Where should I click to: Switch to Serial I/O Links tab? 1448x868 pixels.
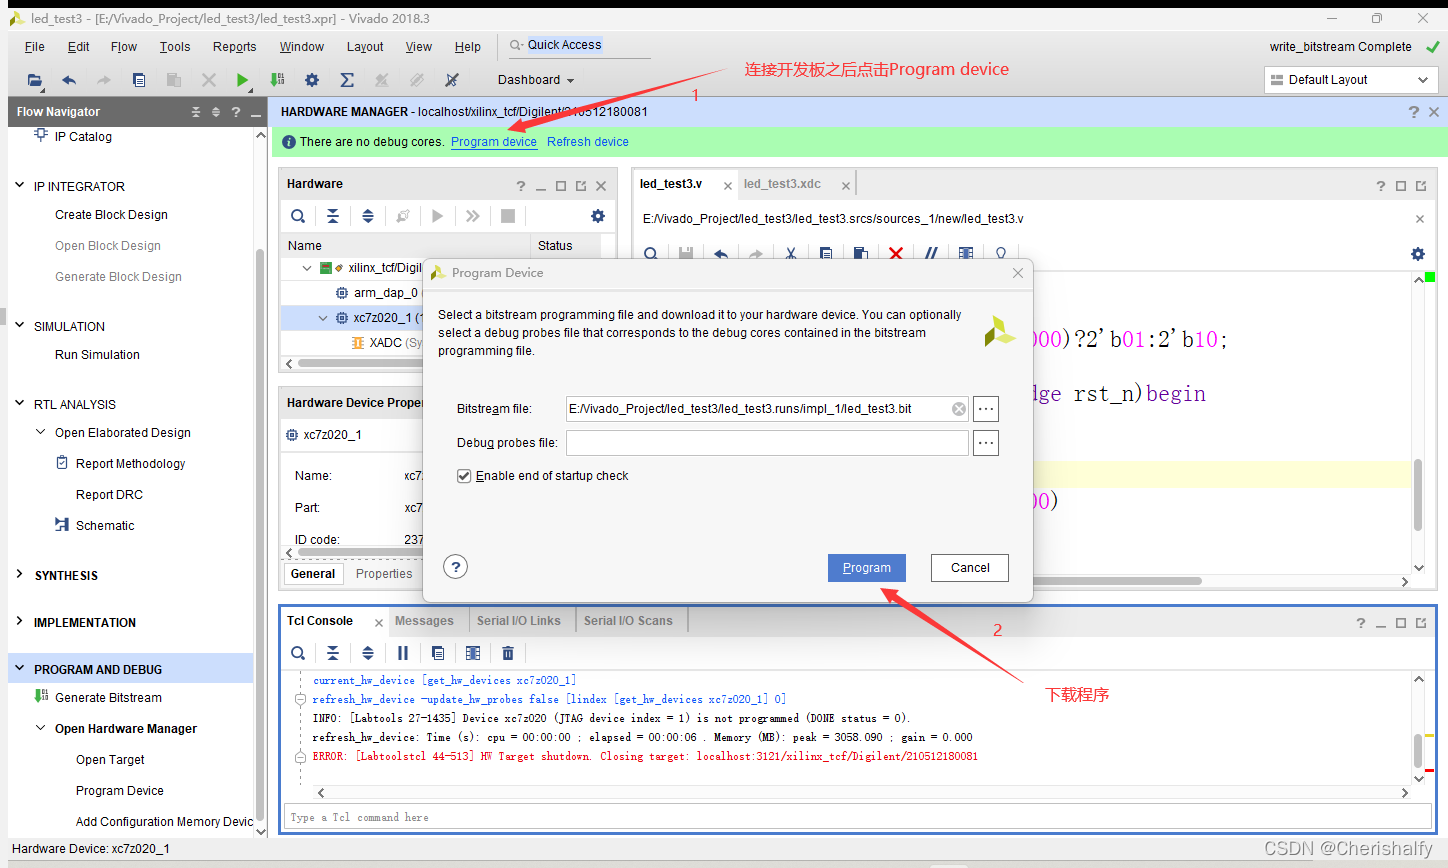[518, 621]
